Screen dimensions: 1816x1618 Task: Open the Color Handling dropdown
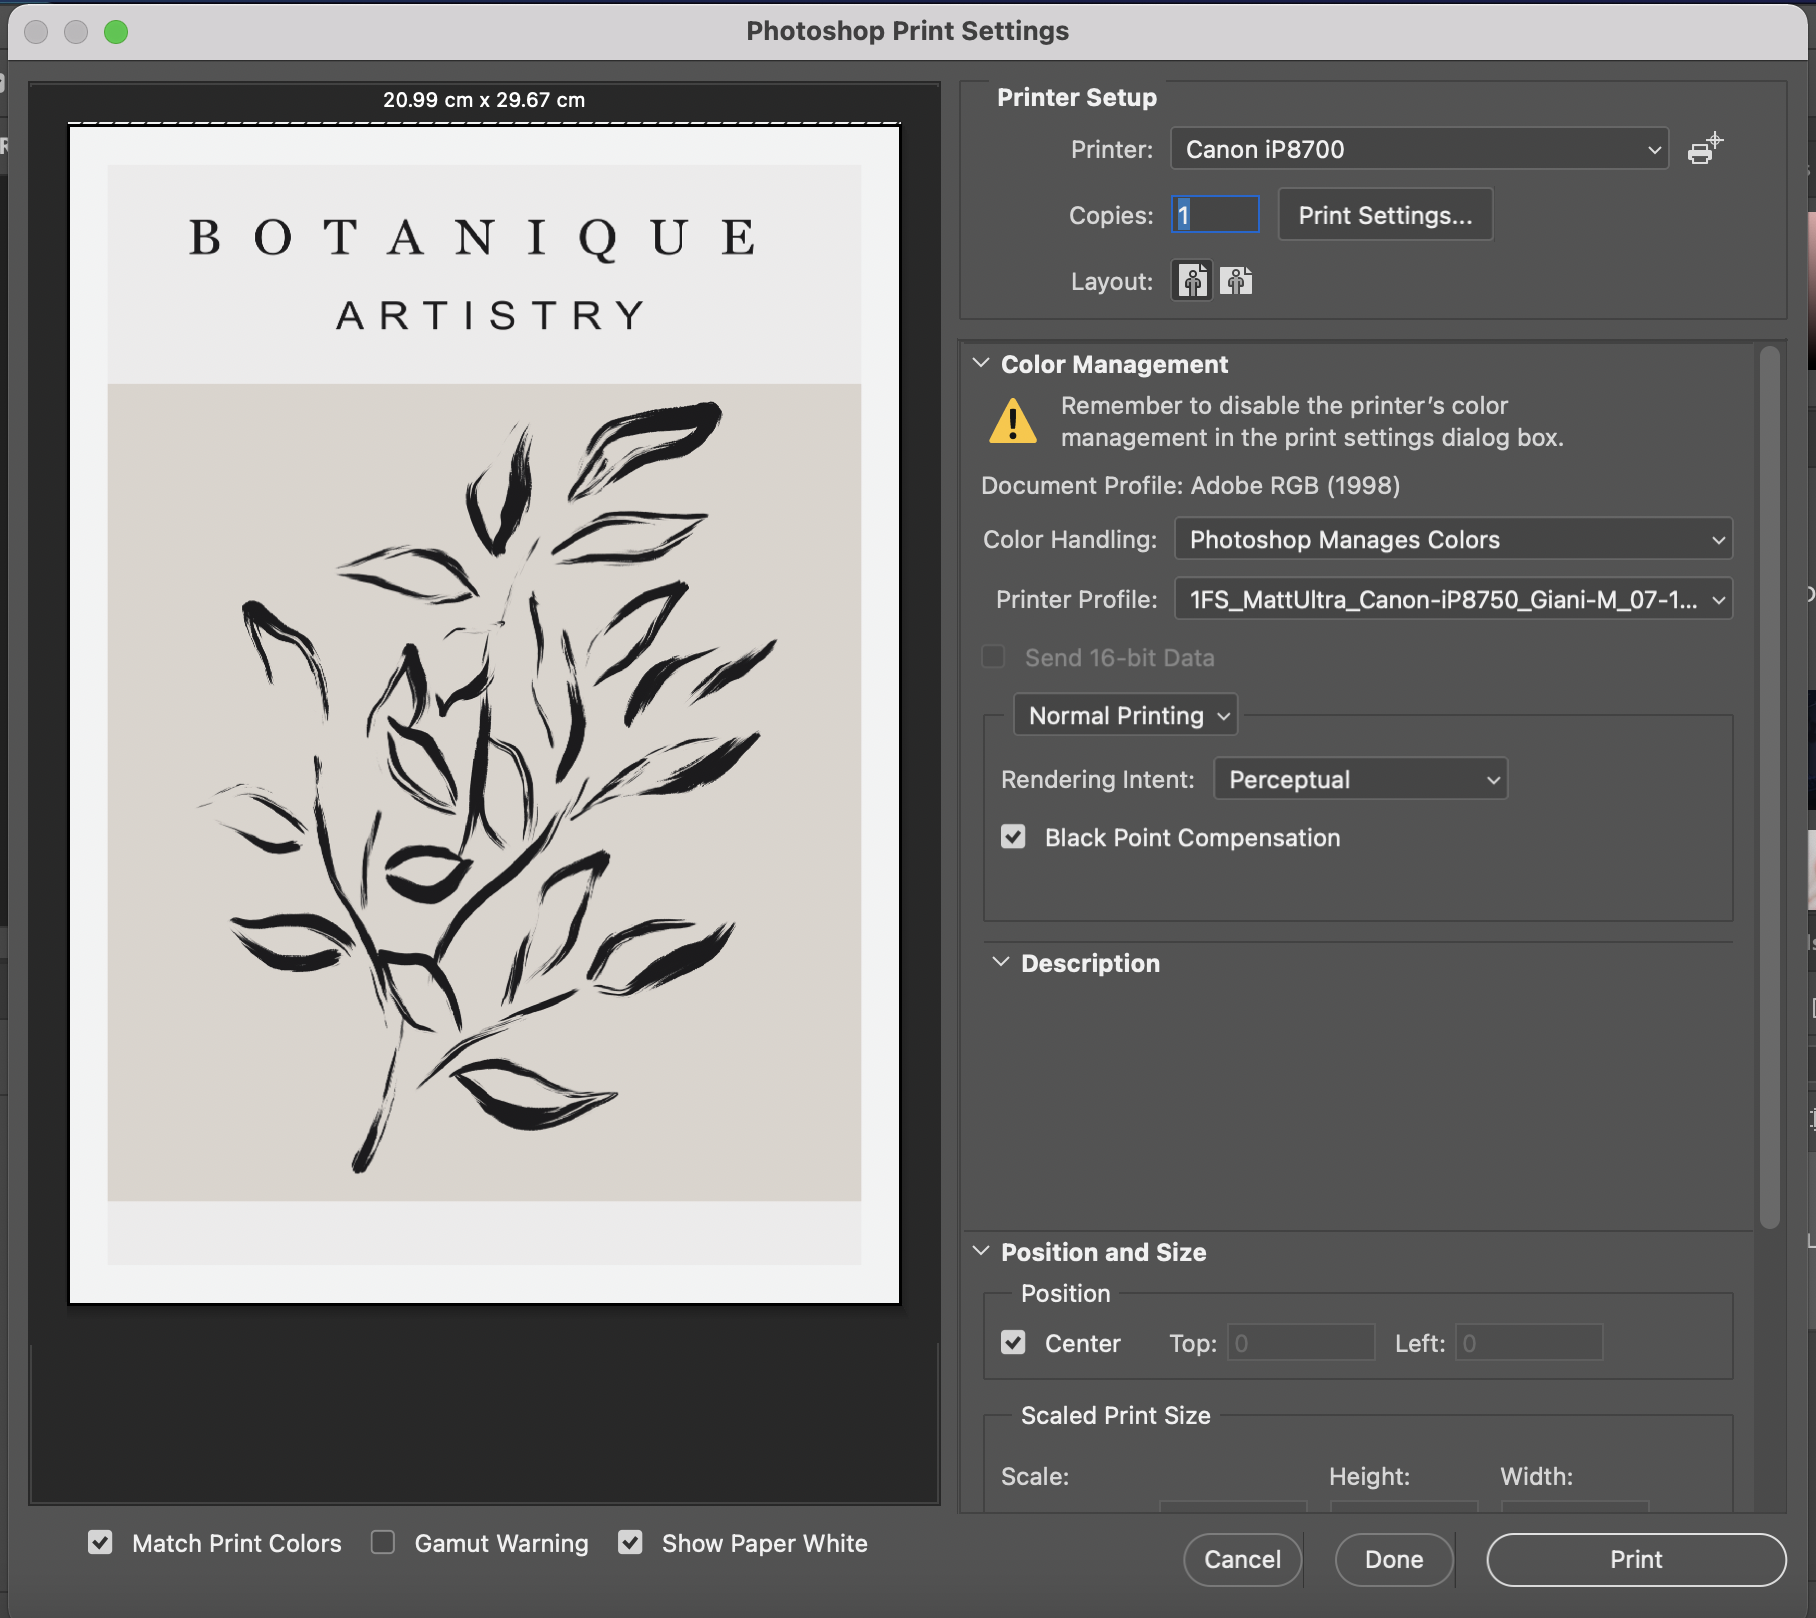point(1452,539)
